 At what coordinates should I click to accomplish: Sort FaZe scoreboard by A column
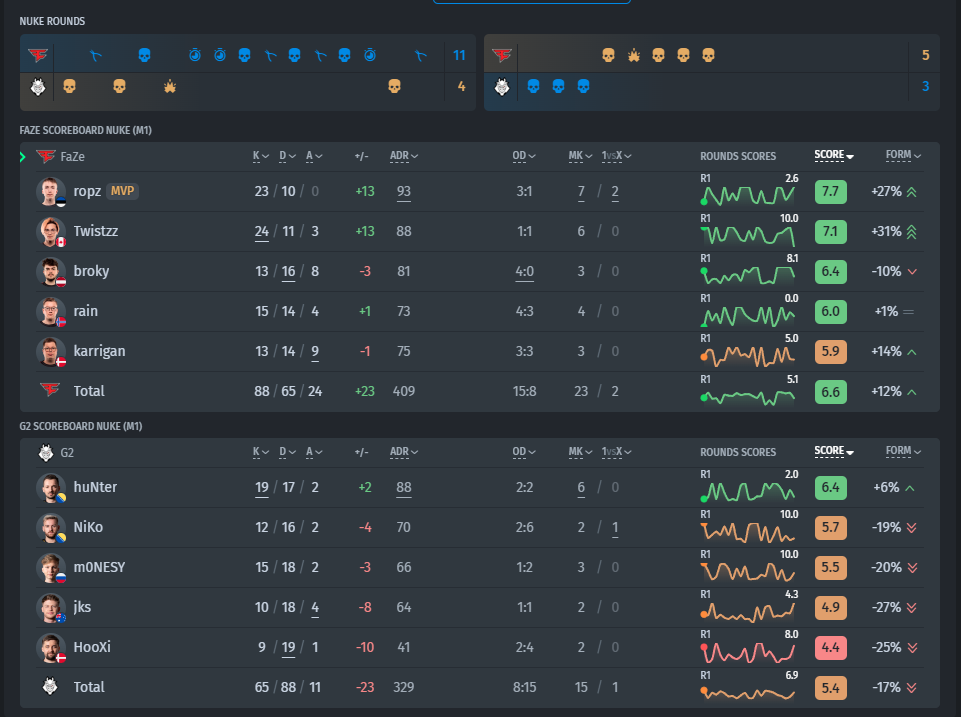pyautogui.click(x=314, y=156)
